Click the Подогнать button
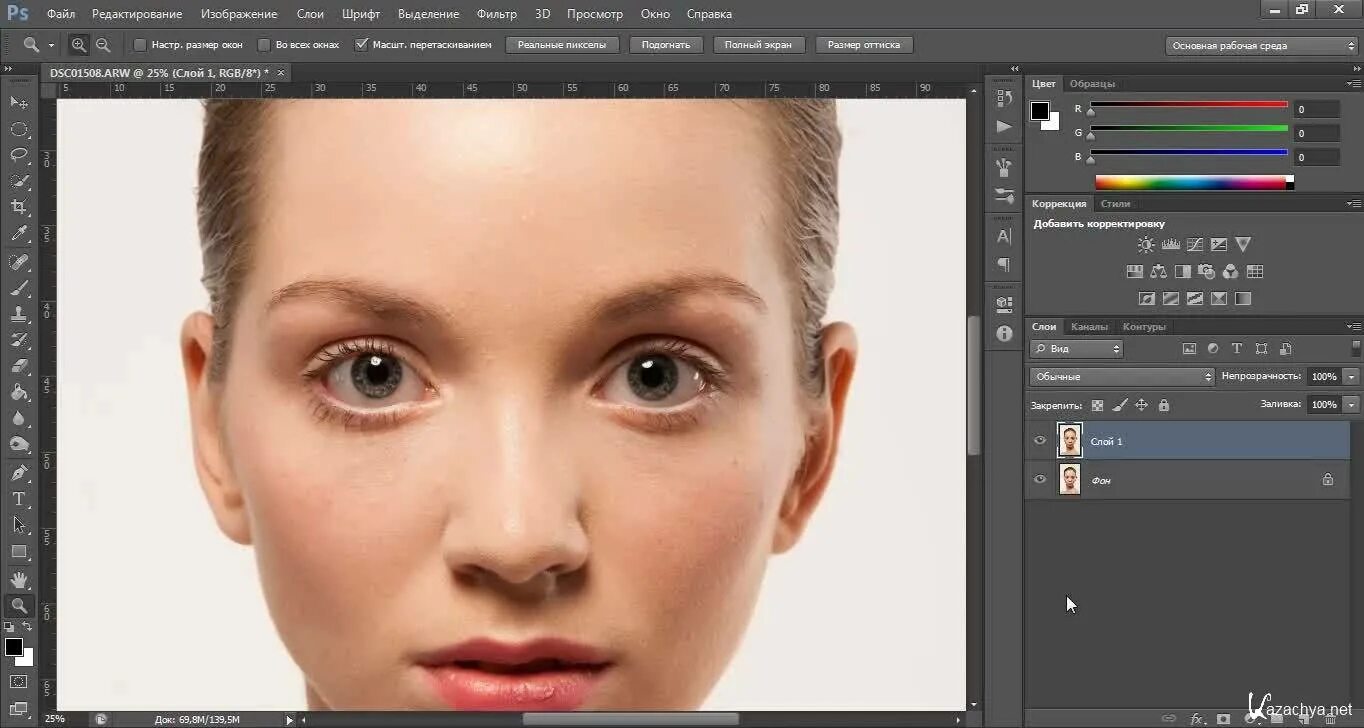Viewport: 1364px width, 728px height. coord(666,45)
